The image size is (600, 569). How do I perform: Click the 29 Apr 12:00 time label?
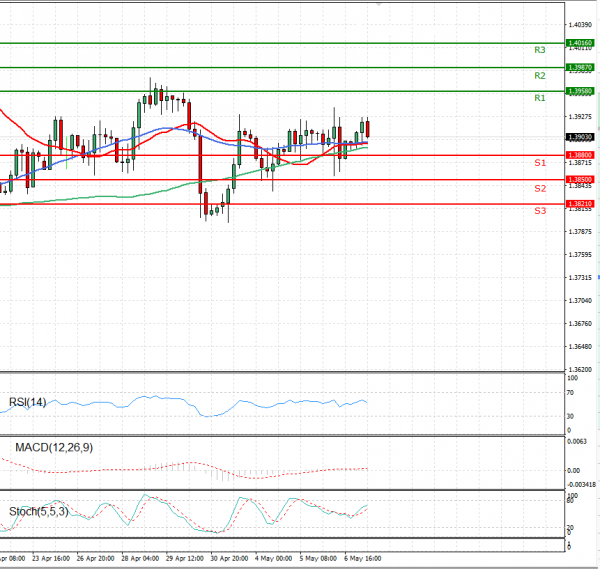pyautogui.click(x=184, y=559)
